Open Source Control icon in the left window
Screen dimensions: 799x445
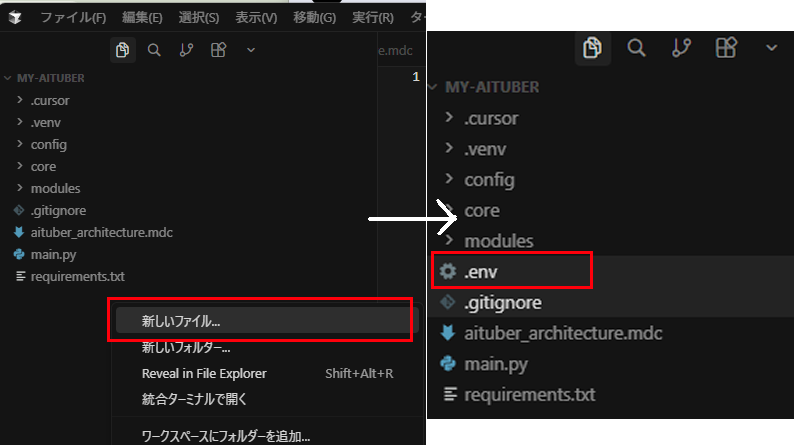click(x=186, y=50)
